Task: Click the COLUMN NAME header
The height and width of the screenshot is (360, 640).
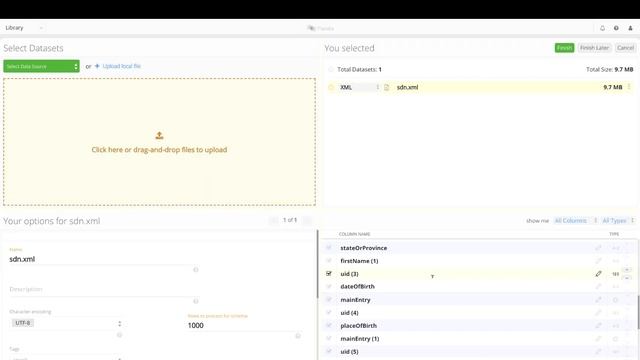Action: click(354, 234)
